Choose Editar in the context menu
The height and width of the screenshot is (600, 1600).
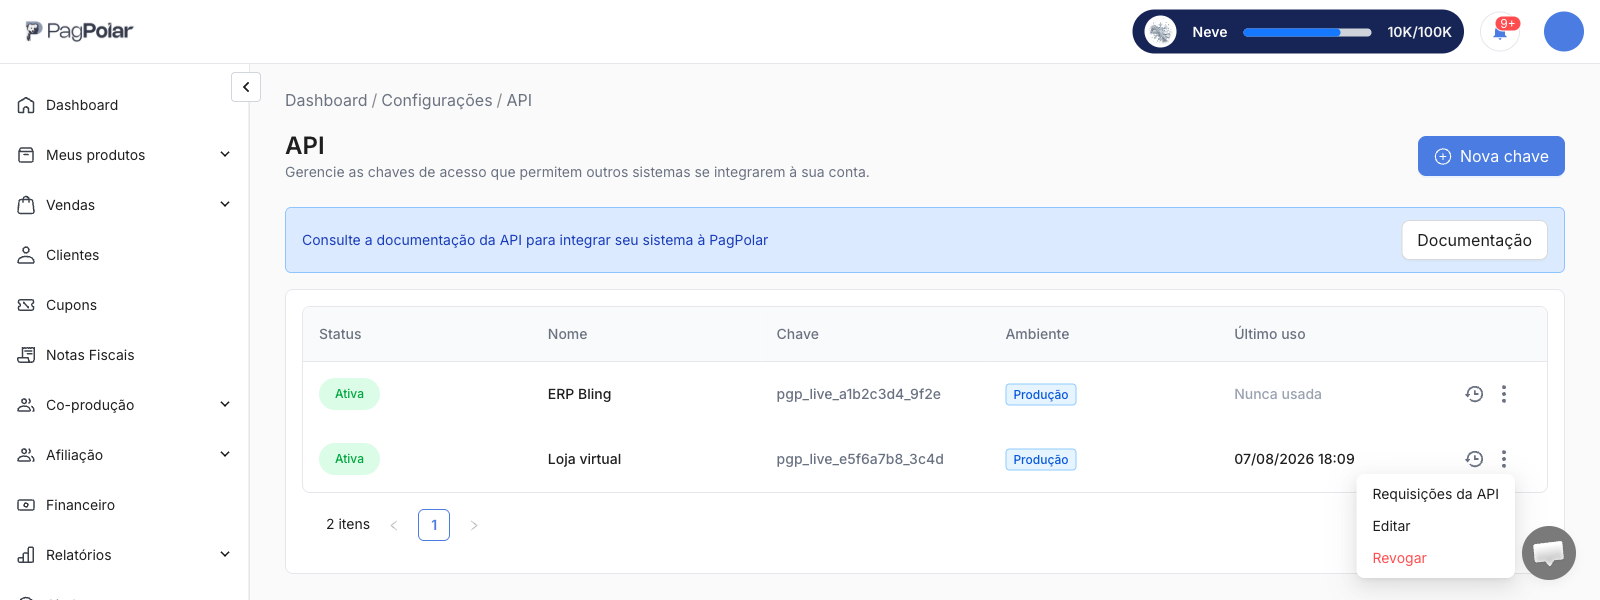tap(1435, 526)
